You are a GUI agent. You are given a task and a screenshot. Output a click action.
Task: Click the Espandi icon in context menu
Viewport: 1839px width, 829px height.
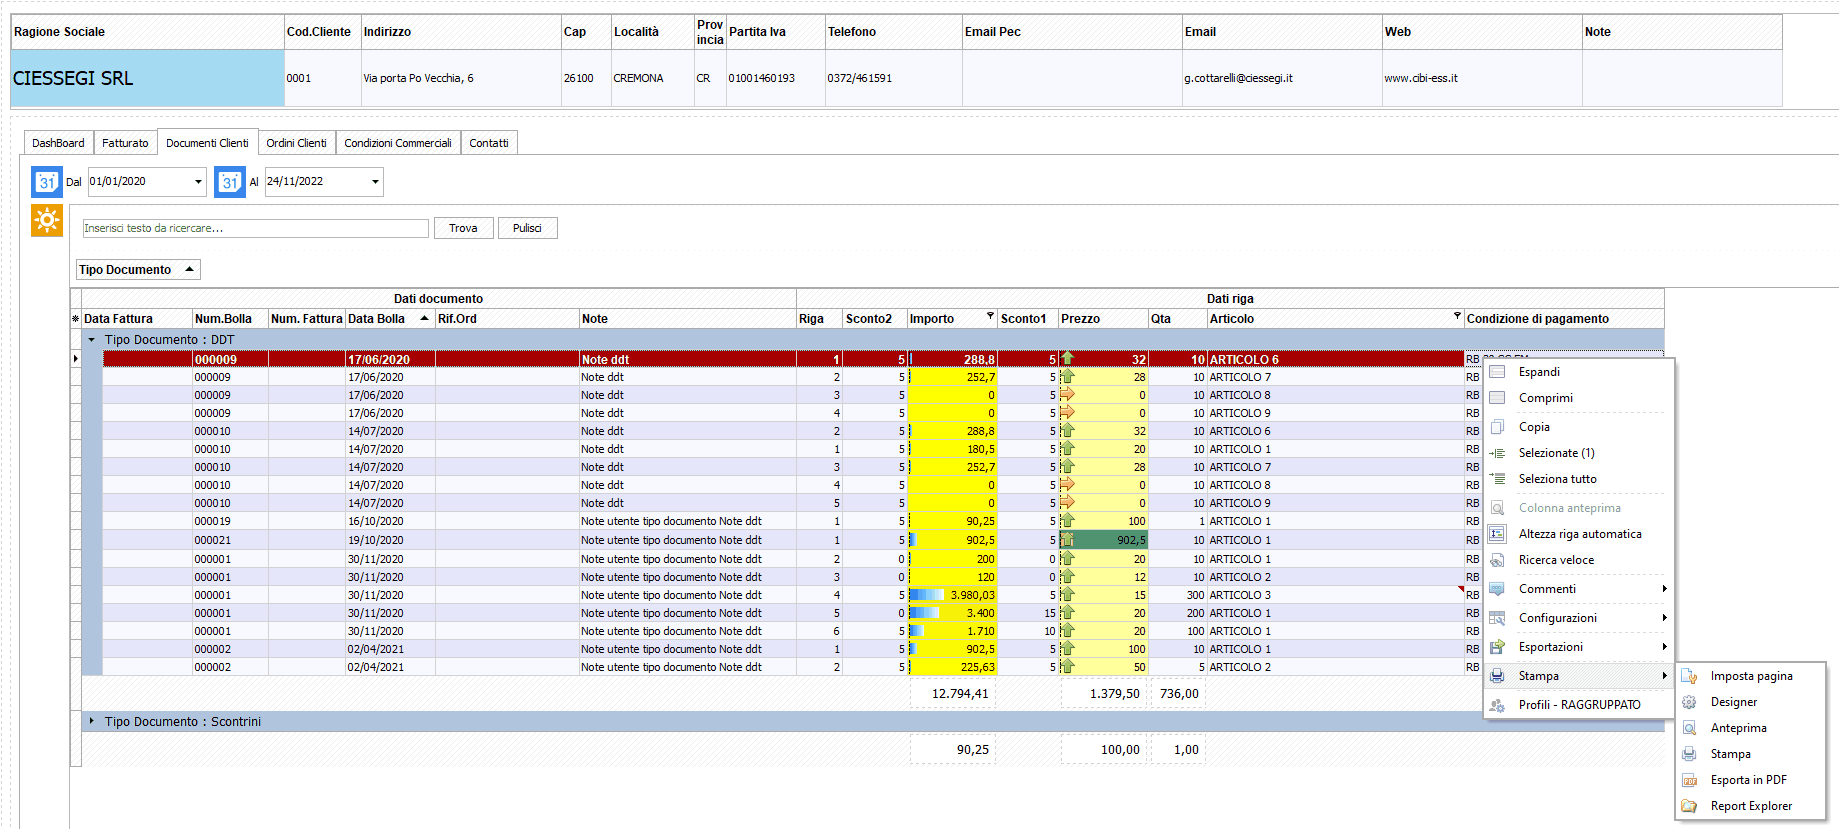1497,372
